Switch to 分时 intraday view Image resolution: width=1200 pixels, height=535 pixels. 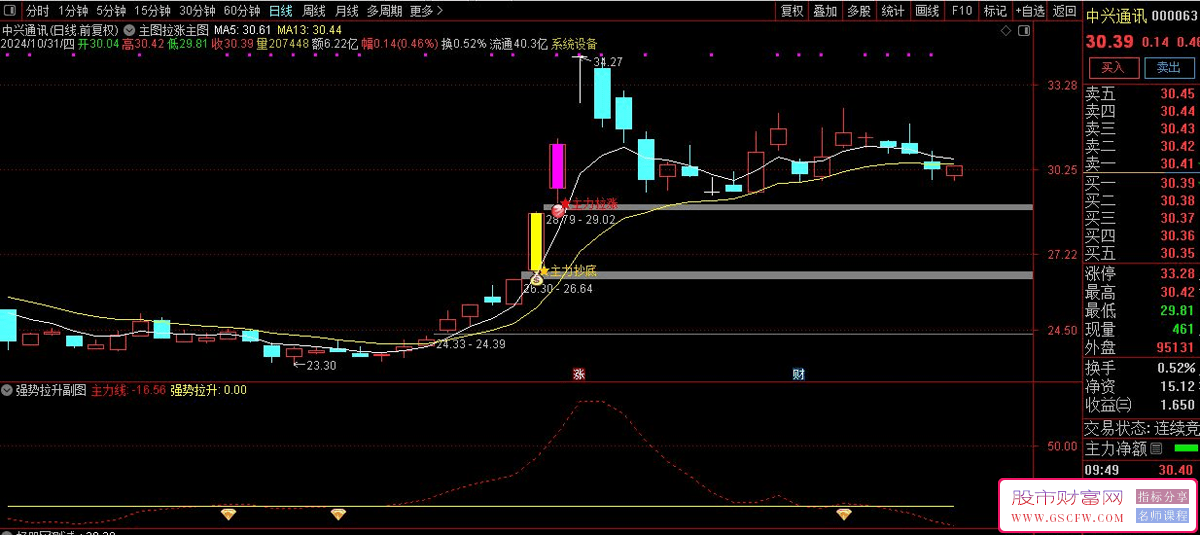point(37,11)
